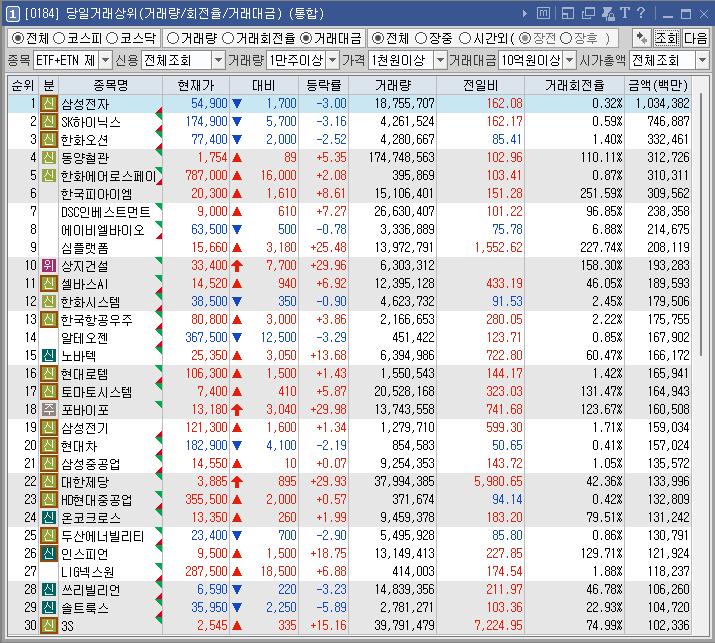
Task: Open the 신용 전체조회 dropdown
Action: tap(218, 60)
